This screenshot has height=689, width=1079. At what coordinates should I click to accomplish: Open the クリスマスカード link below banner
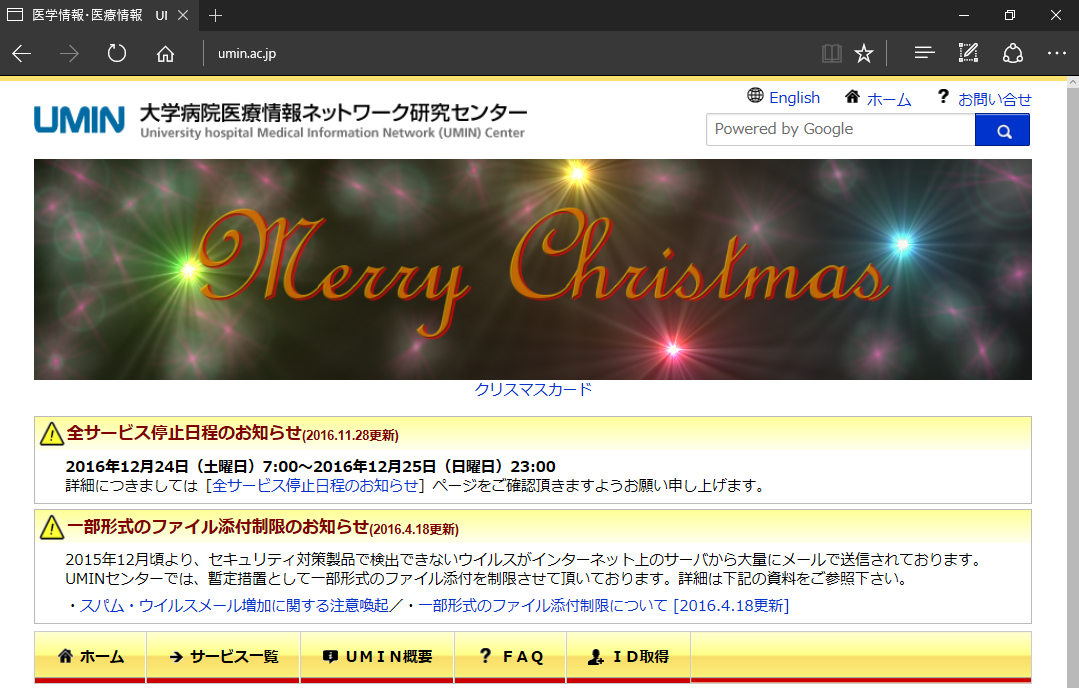(x=533, y=389)
